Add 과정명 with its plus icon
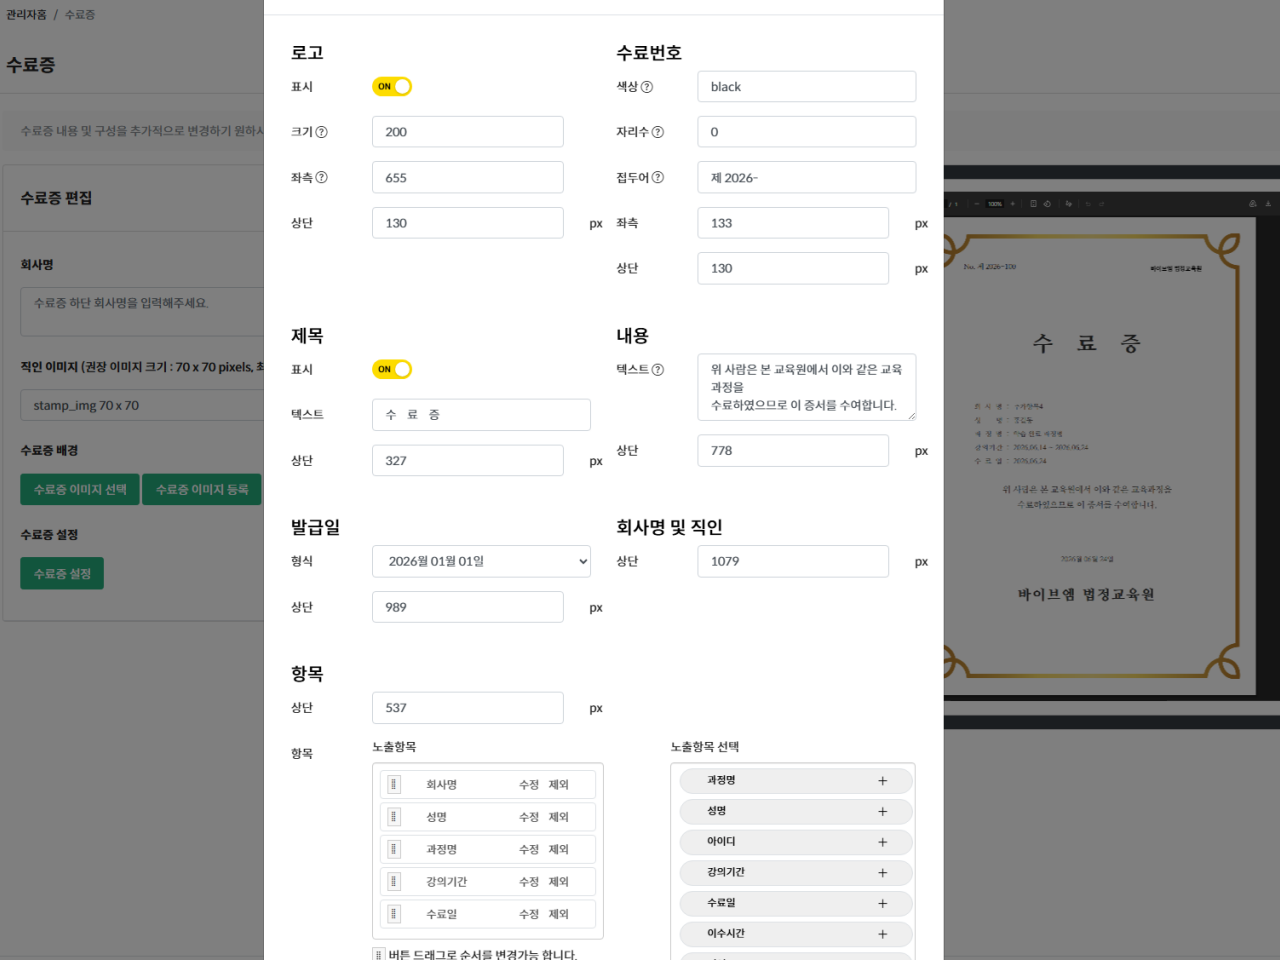 coord(882,781)
